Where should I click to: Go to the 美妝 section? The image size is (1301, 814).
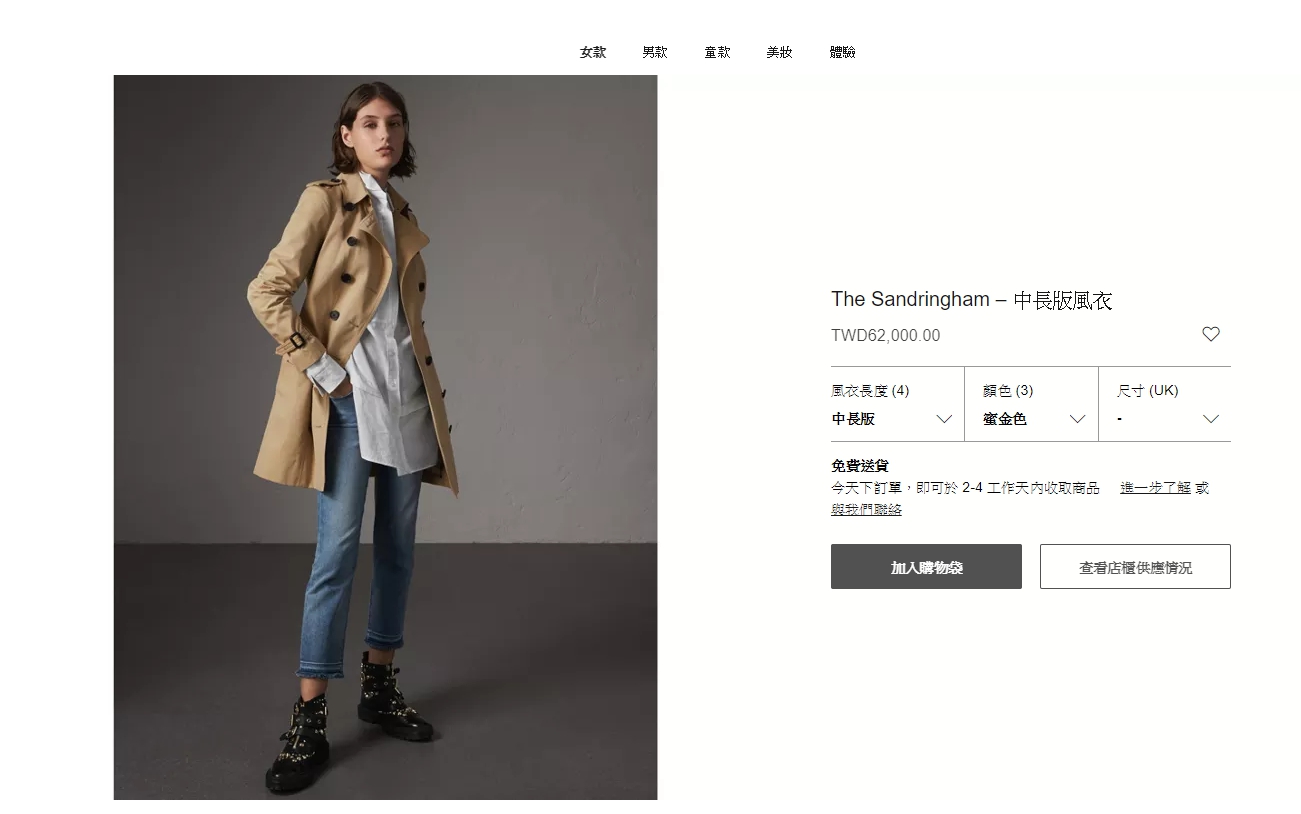tap(779, 52)
